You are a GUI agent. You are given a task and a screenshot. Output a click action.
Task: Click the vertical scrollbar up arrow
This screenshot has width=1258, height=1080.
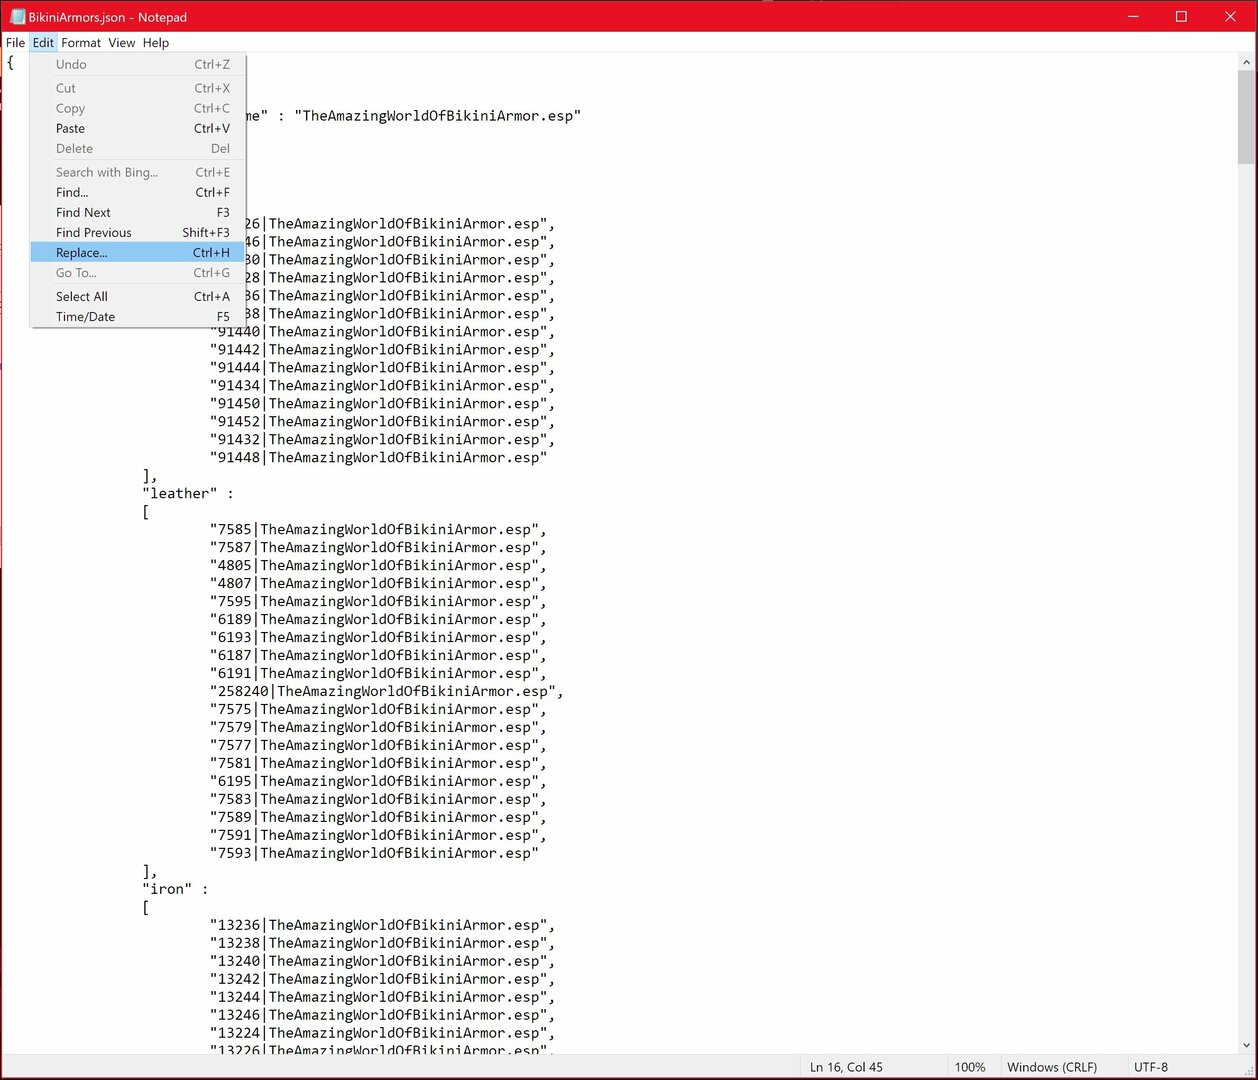pyautogui.click(x=1246, y=62)
